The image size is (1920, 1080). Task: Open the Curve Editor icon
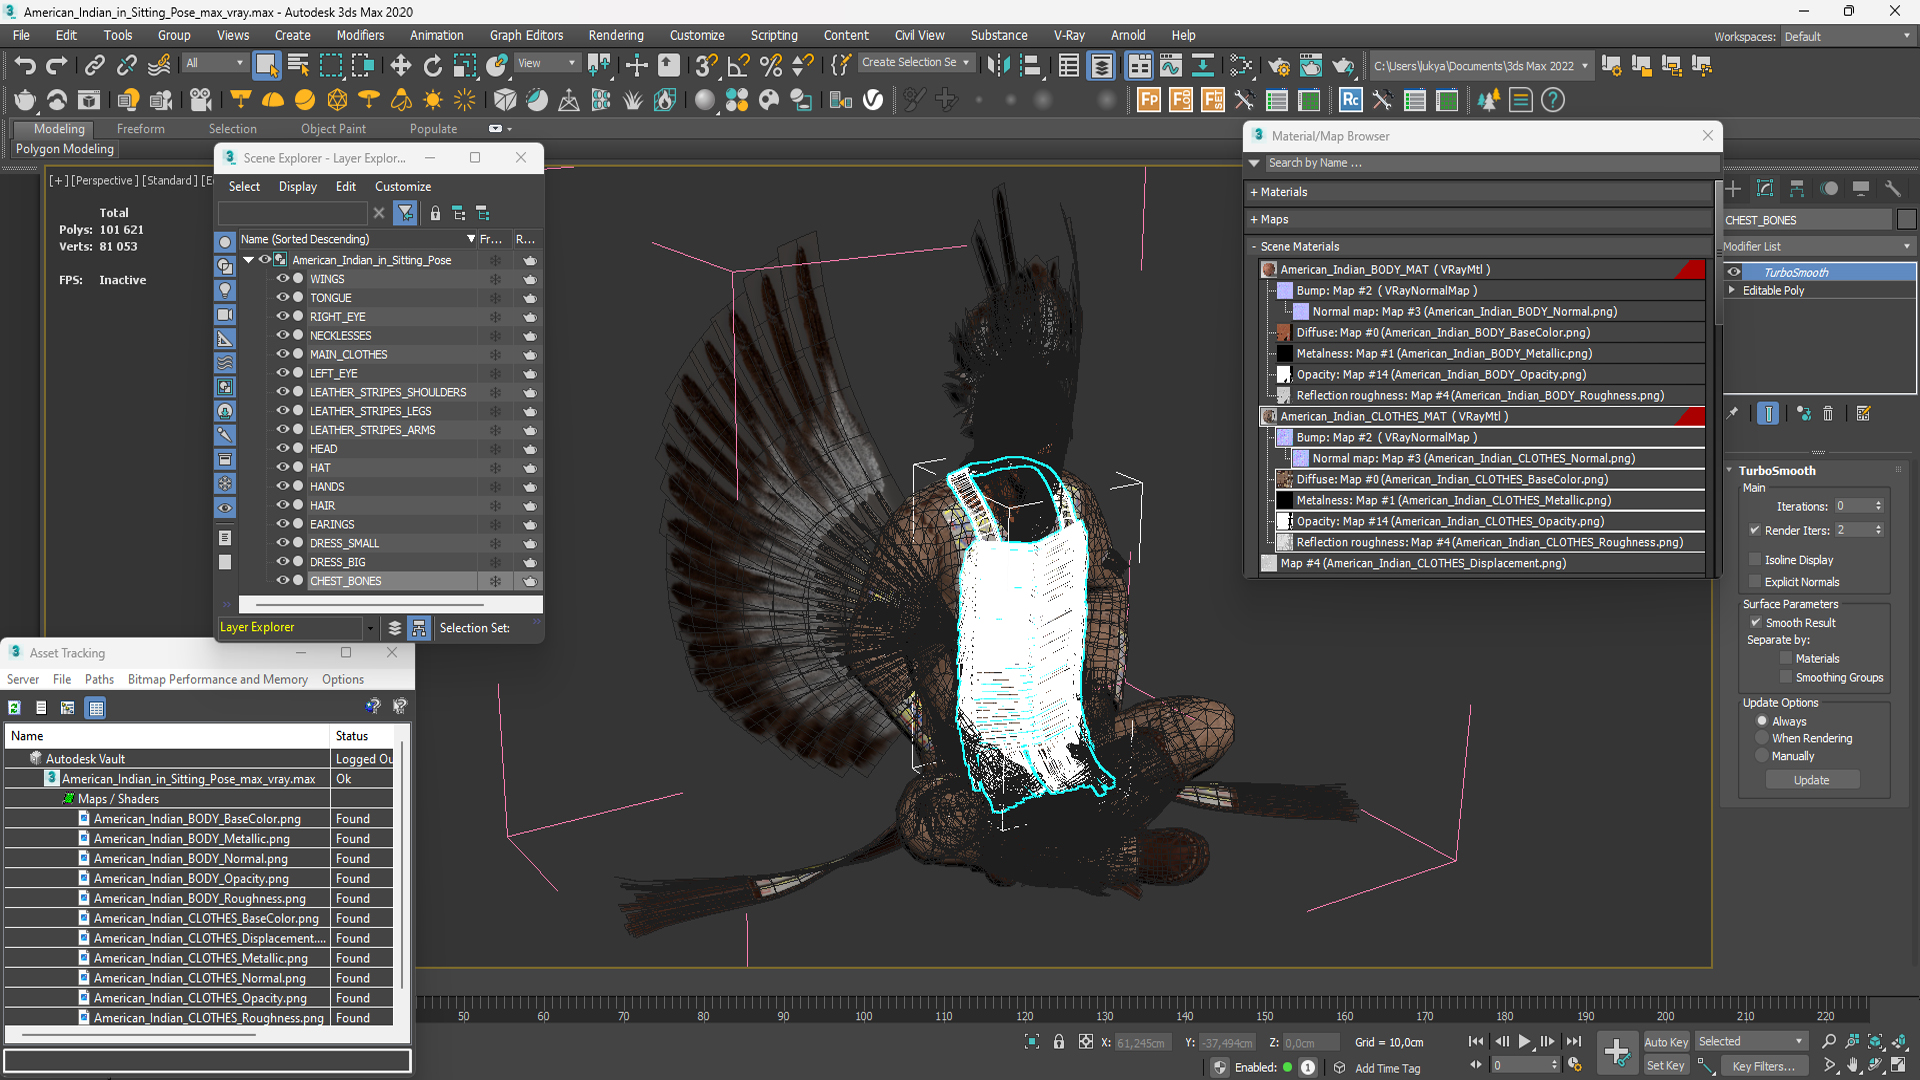tap(1170, 66)
